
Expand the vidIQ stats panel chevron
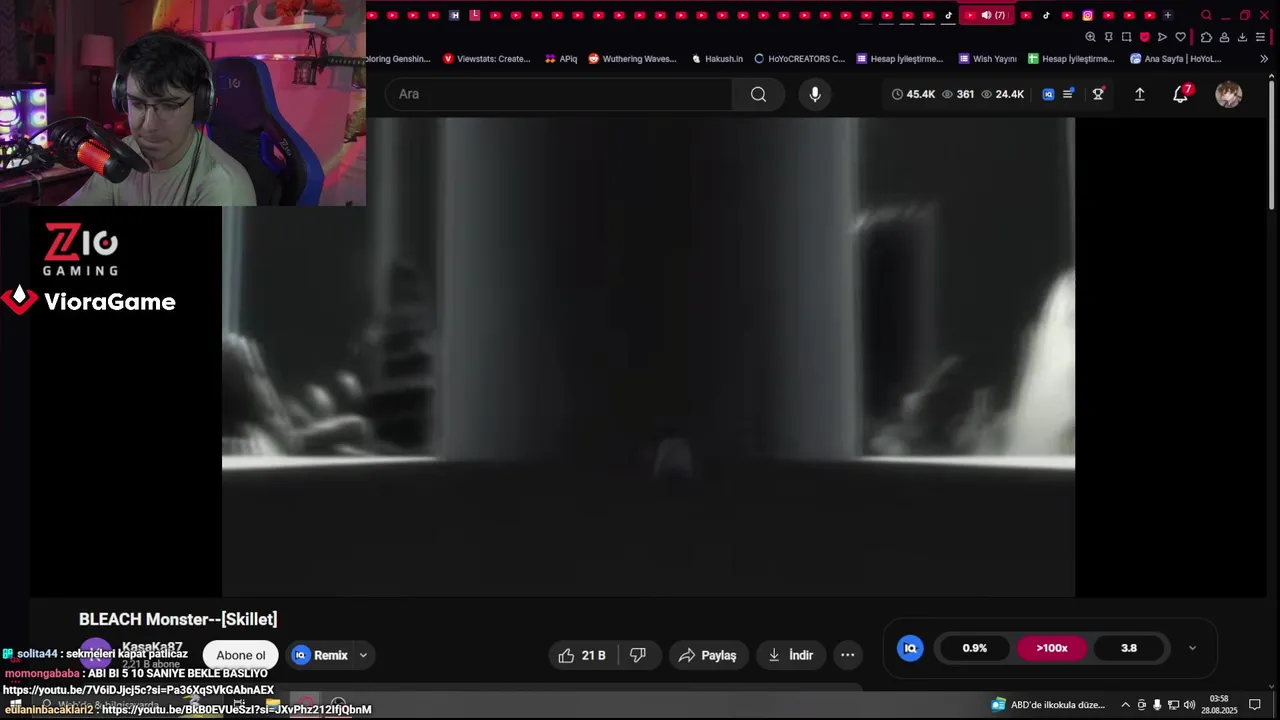1192,648
